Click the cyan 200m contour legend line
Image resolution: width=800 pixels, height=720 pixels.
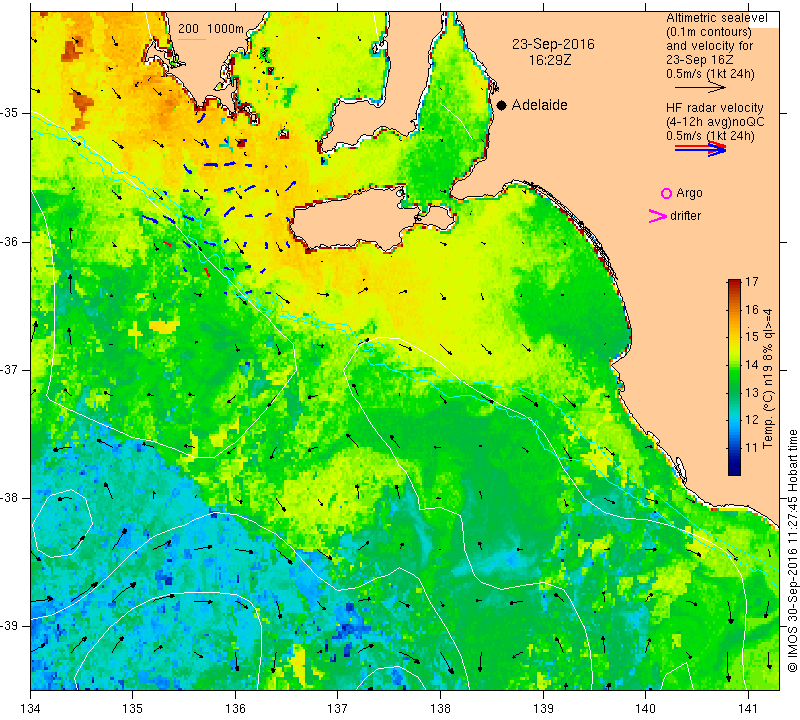click(x=191, y=39)
